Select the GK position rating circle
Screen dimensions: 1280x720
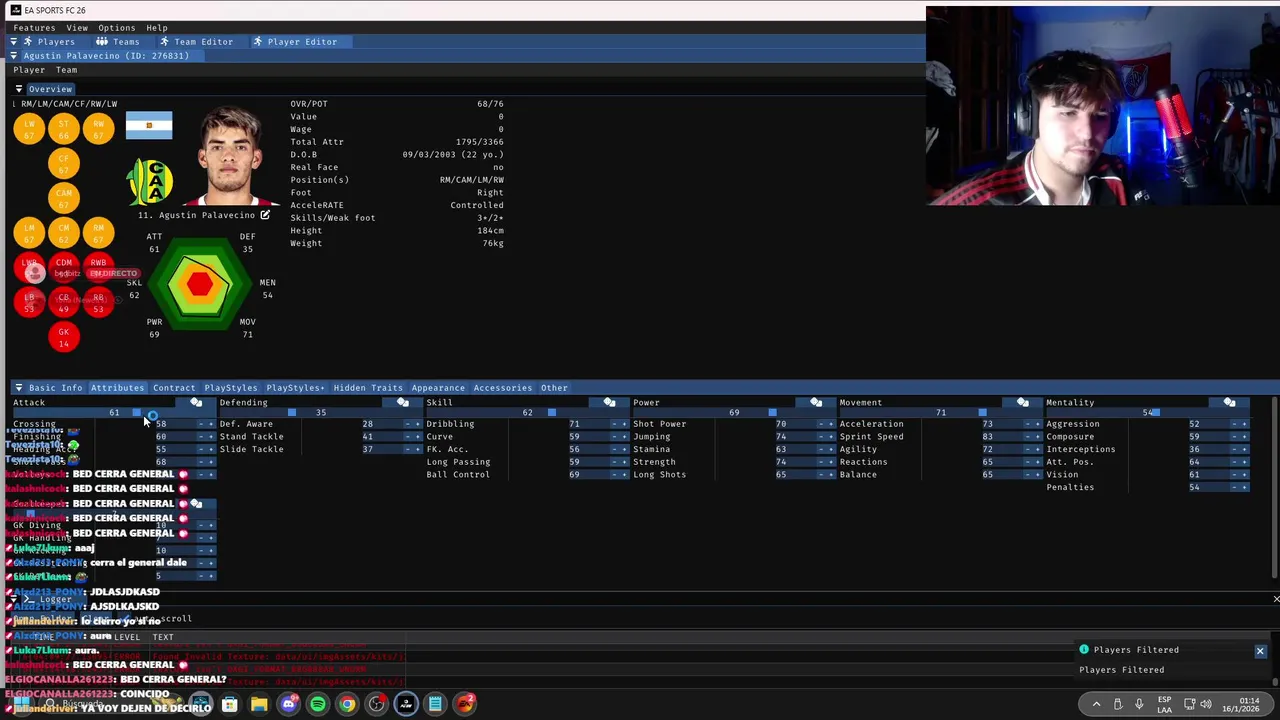64,337
